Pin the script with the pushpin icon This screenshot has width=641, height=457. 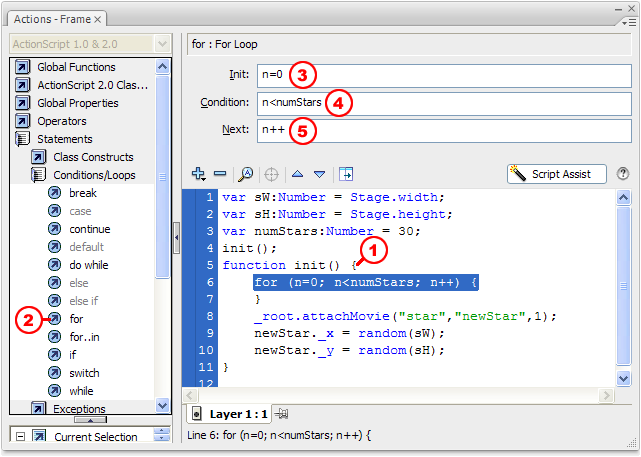coord(283,413)
